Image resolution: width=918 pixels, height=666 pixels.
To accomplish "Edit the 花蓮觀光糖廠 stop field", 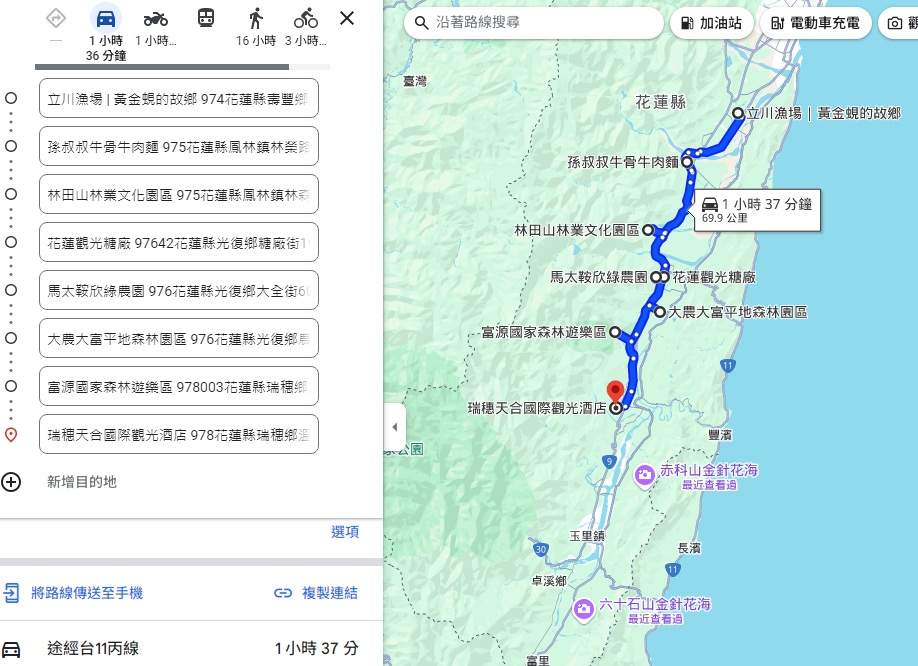I will [179, 242].
